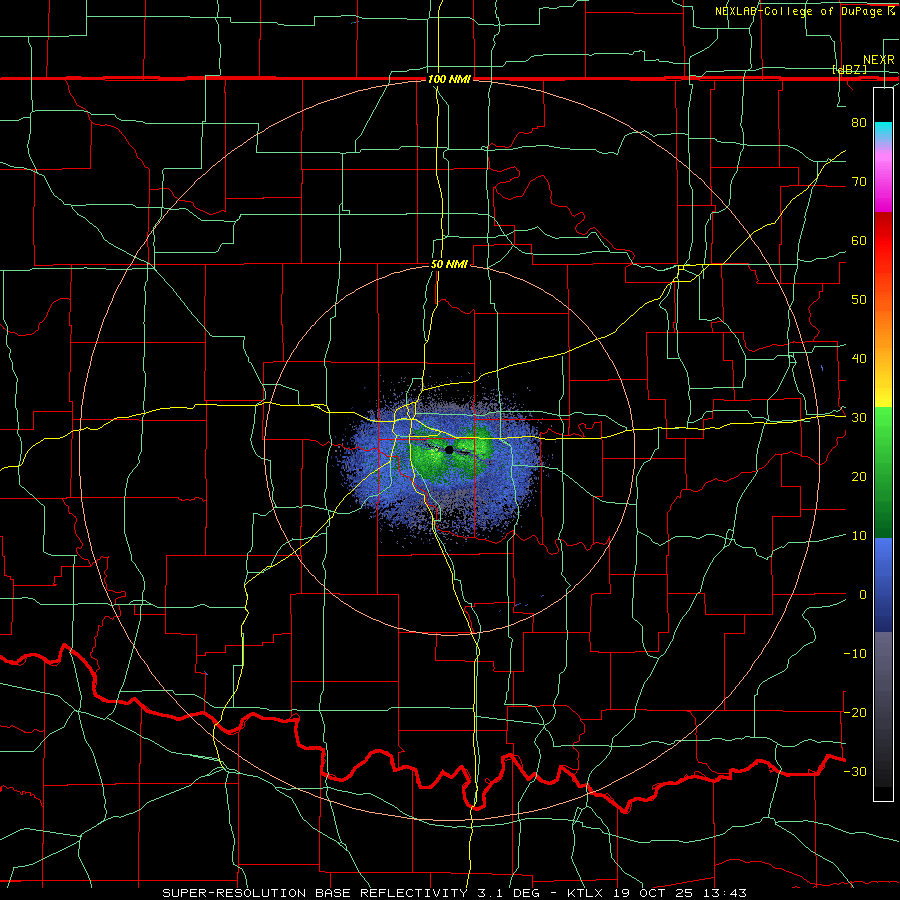Click the -10 value on dBZ scale
The image size is (900, 900).
click(855, 653)
